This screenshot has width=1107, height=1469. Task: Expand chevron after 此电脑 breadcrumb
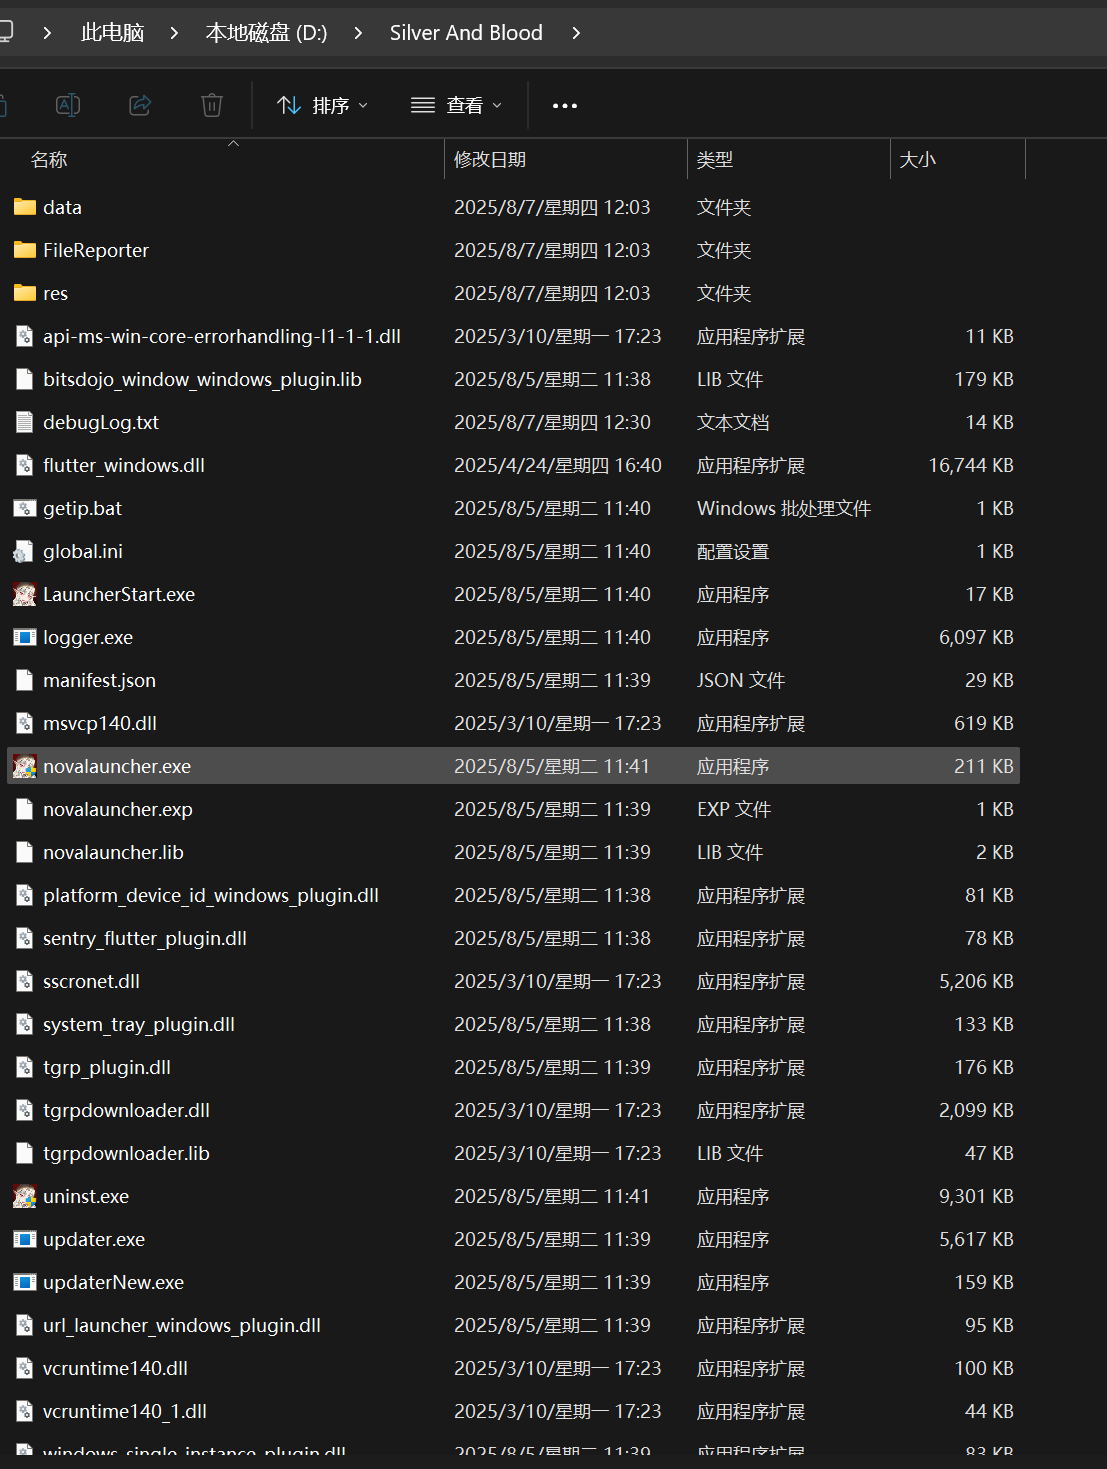(174, 33)
